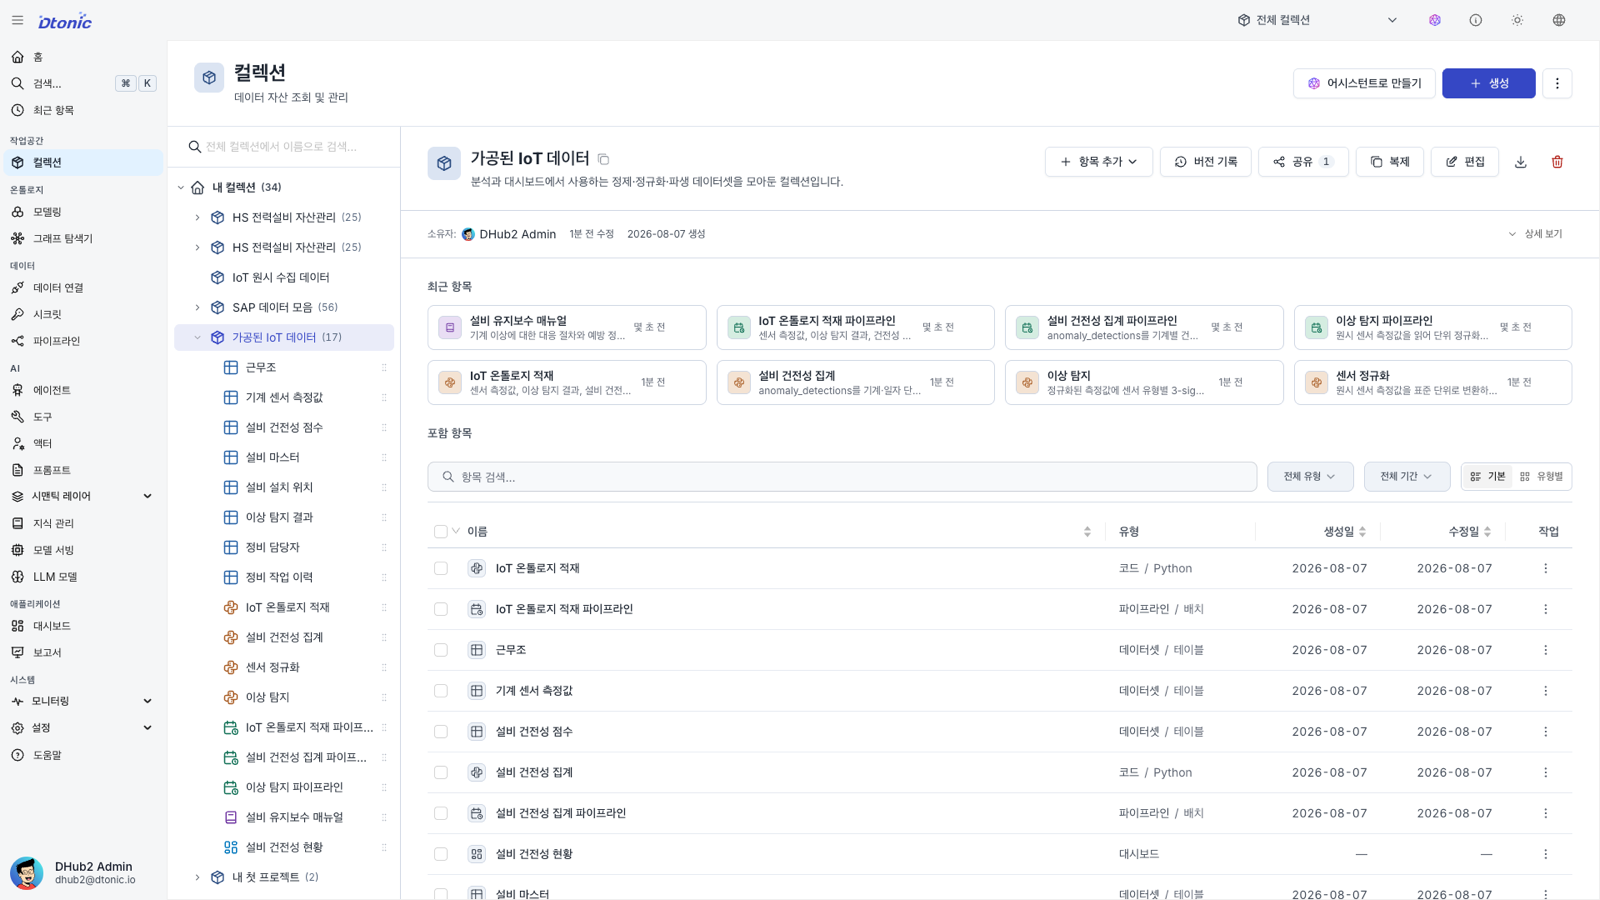
Task: Expand 시맨틱 레이어 sidebar group
Action: tap(82, 496)
